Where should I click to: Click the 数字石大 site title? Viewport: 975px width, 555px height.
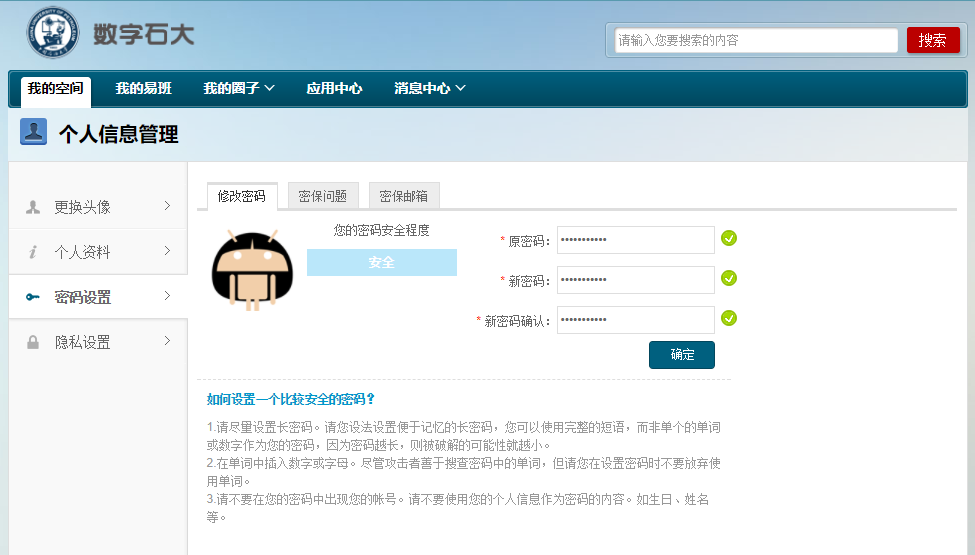point(144,35)
